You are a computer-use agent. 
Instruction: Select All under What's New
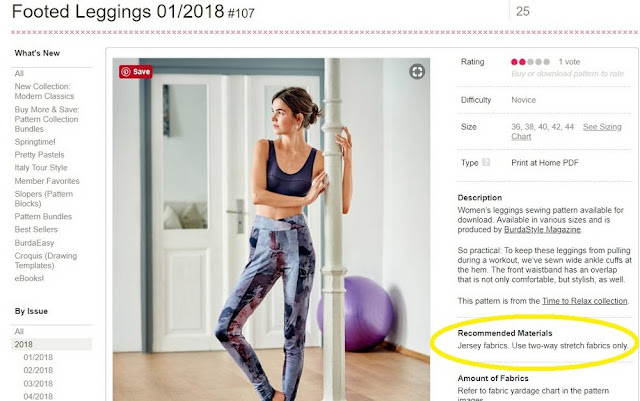(19, 74)
